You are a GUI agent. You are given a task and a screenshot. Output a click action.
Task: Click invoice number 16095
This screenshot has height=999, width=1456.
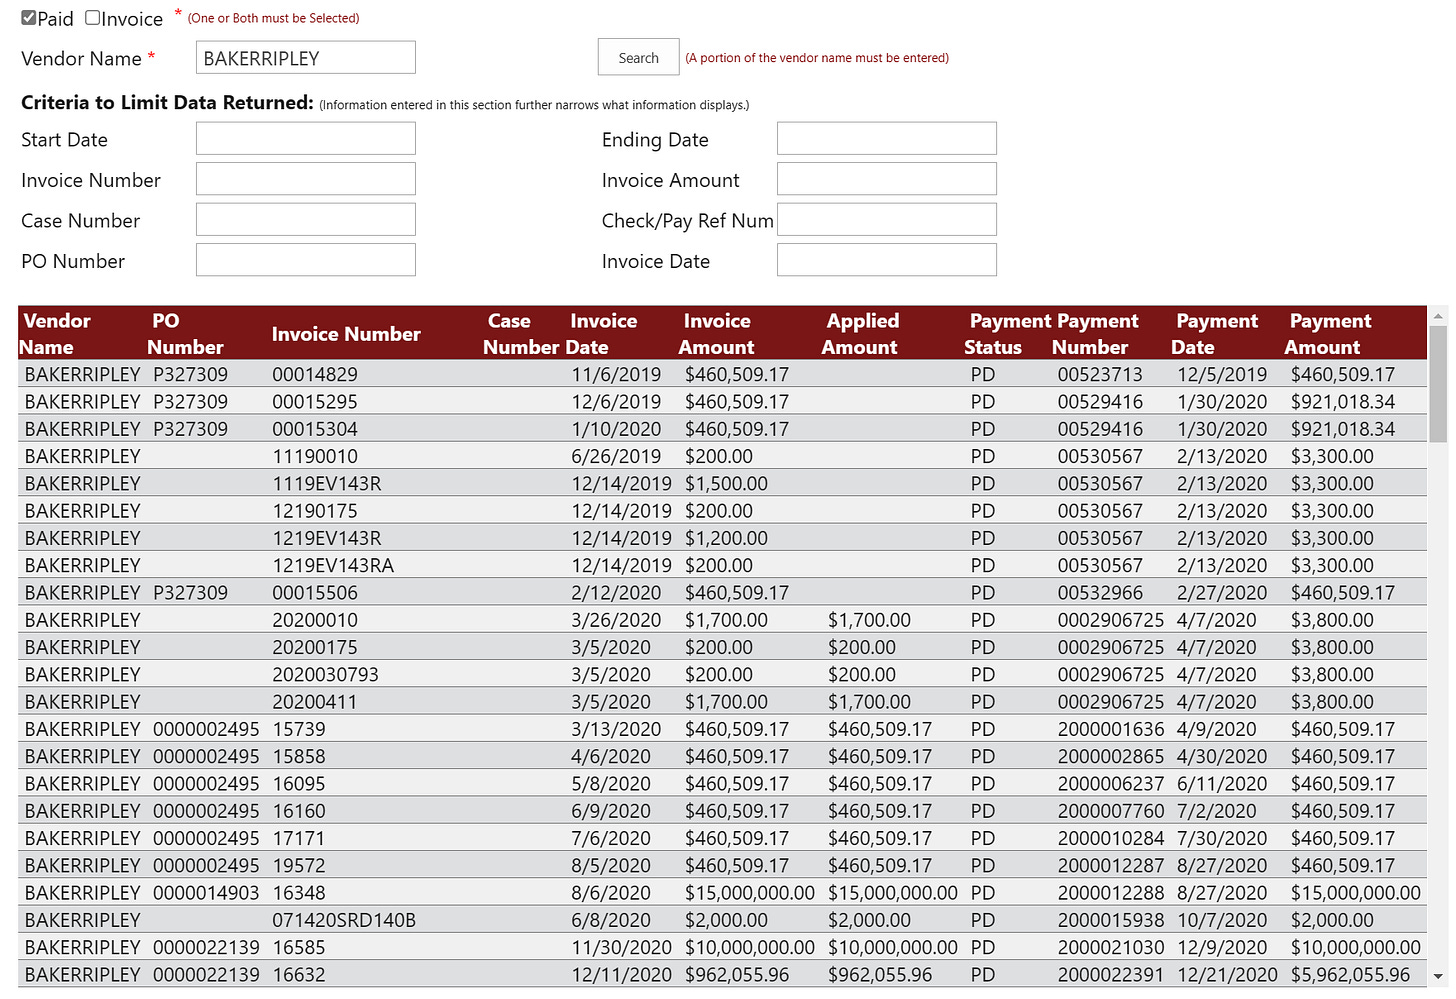[299, 784]
